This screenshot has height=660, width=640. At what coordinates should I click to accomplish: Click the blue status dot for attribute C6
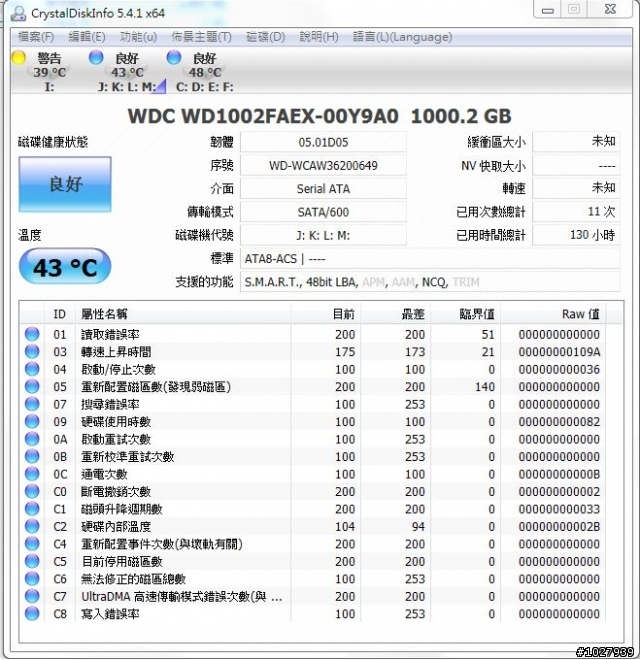tap(32, 579)
